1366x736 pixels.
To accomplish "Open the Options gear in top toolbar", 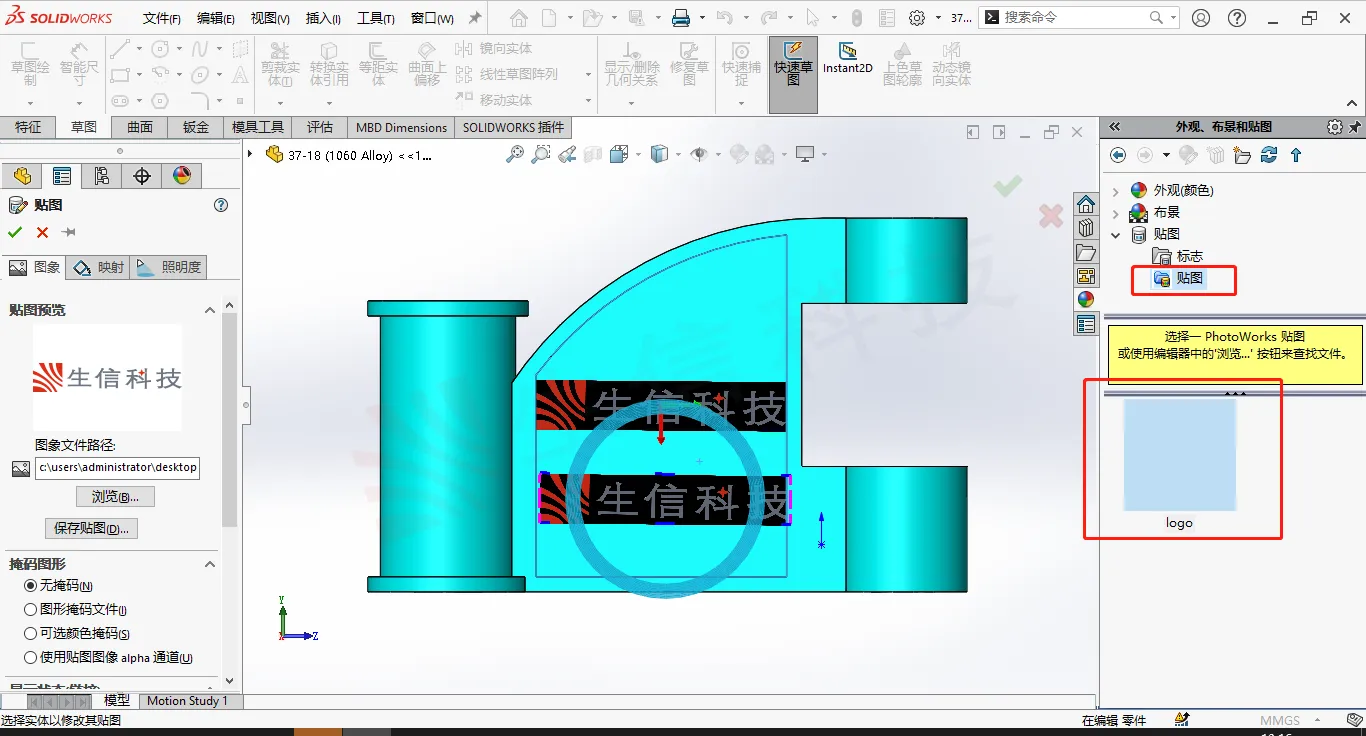I will (x=917, y=18).
